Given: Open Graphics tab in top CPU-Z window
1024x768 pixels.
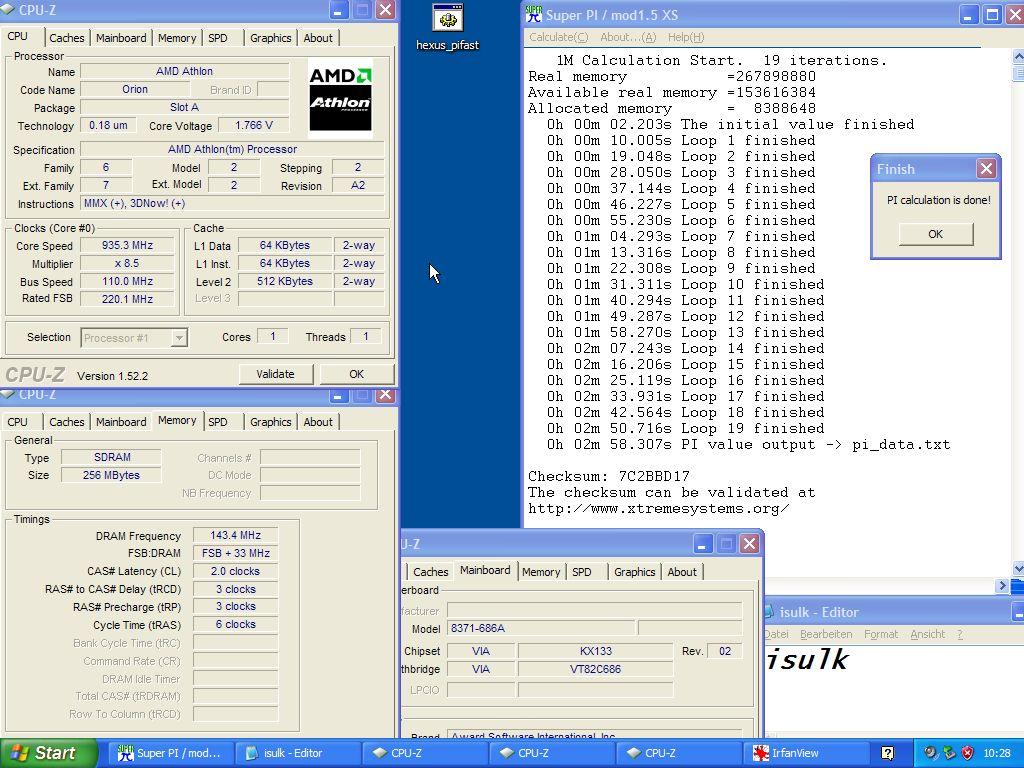Looking at the screenshot, I should [270, 38].
